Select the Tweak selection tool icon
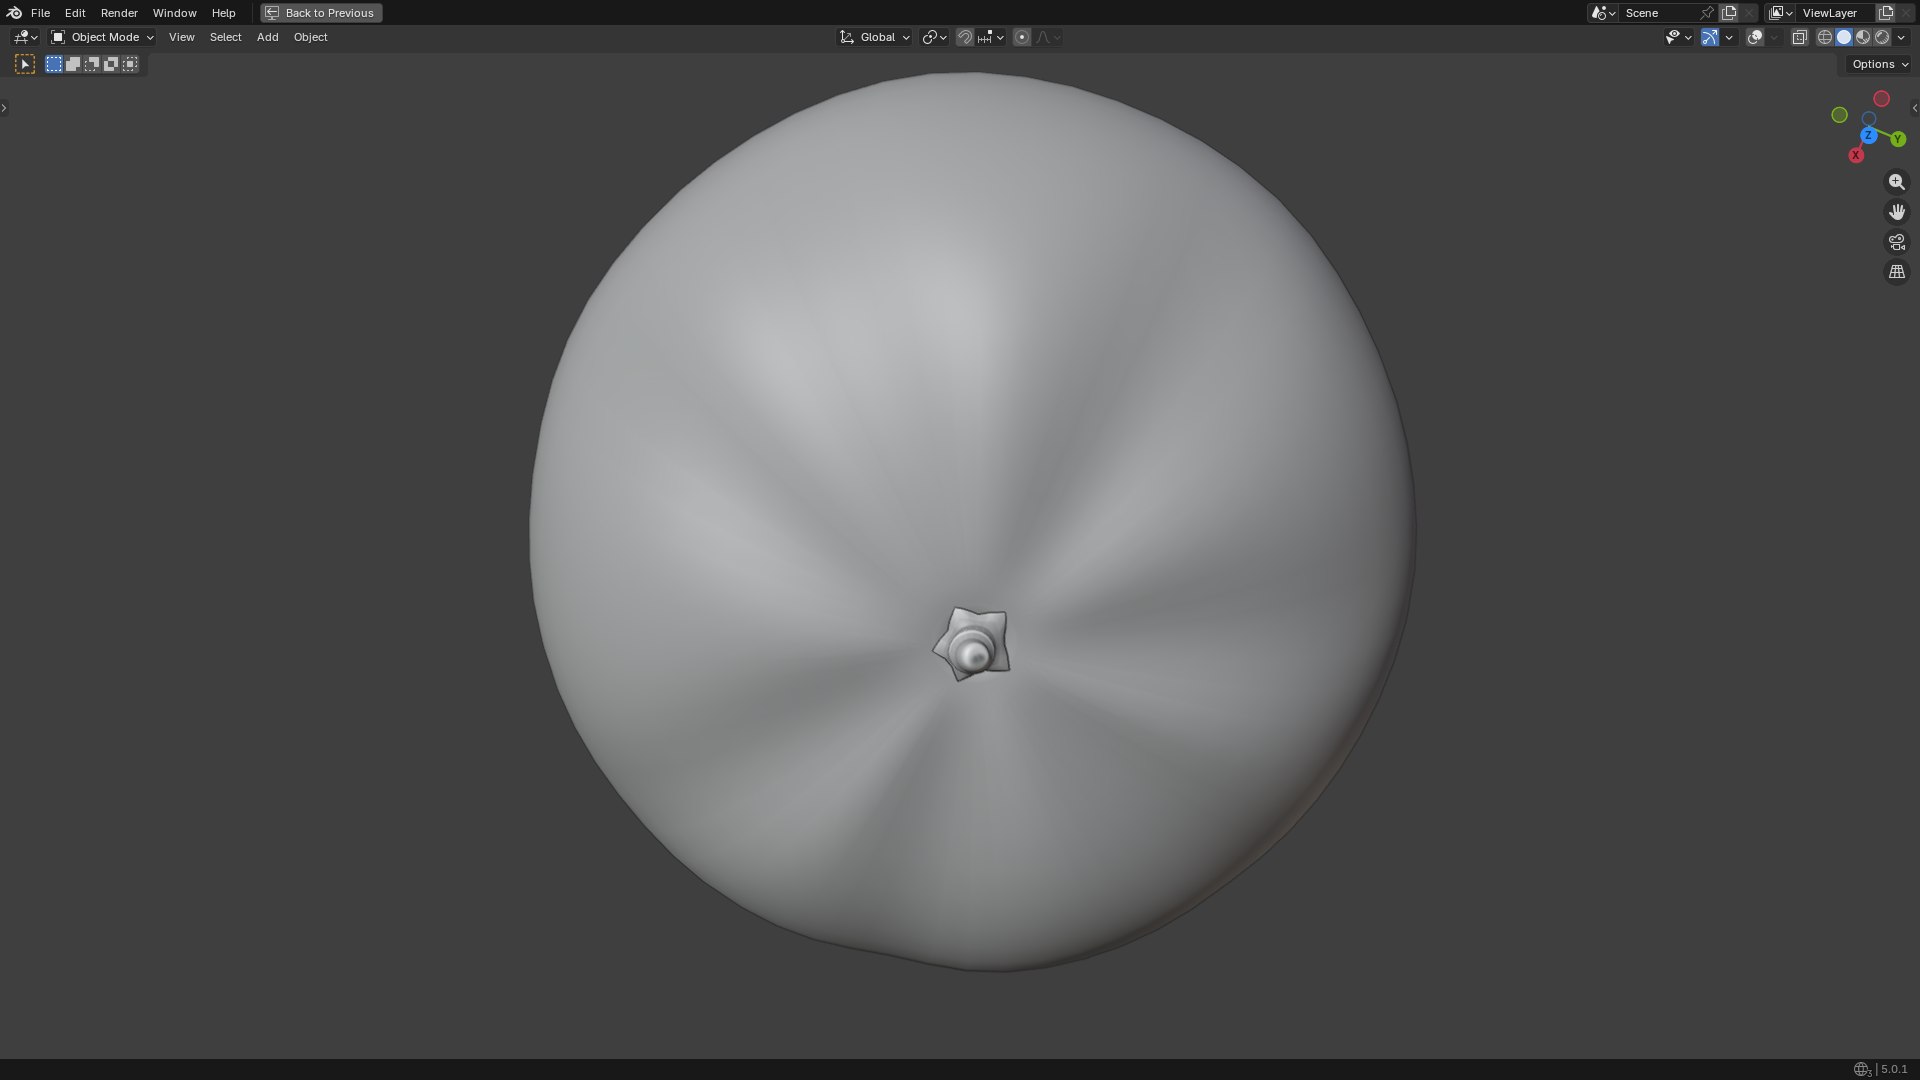The image size is (1920, 1080). pyautogui.click(x=25, y=64)
